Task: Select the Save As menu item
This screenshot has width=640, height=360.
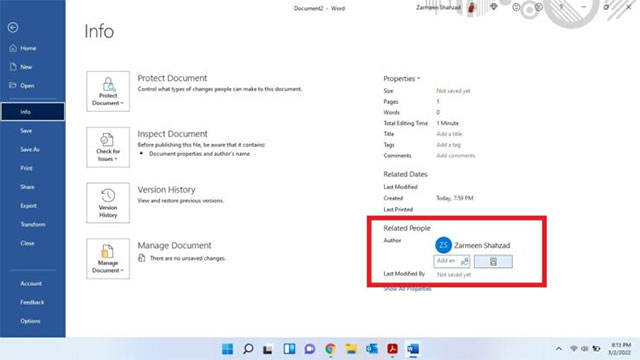Action: (x=30, y=149)
